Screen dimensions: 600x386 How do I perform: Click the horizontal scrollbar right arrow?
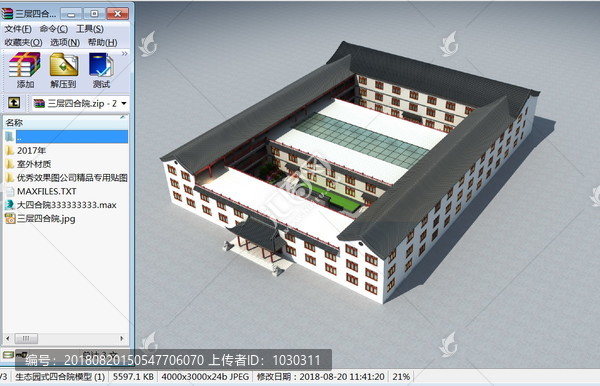[122, 338]
